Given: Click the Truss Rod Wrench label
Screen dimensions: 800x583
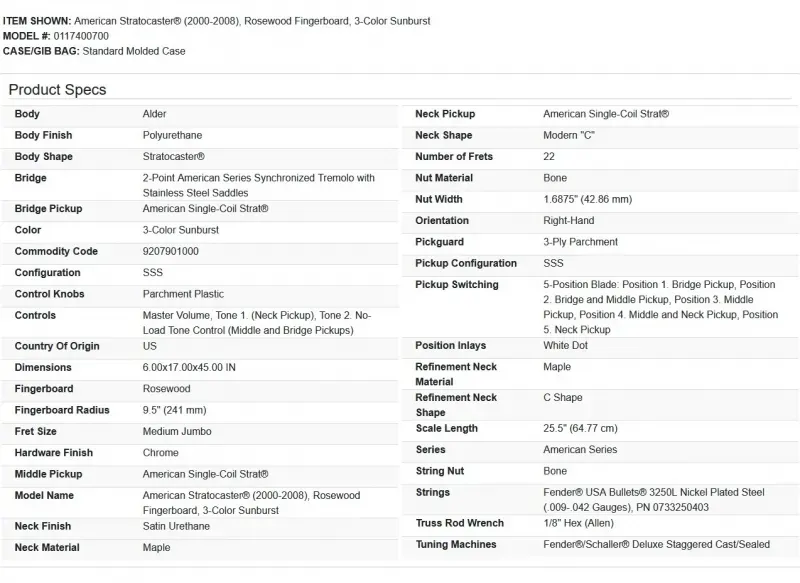Looking at the screenshot, I should pyautogui.click(x=459, y=523).
